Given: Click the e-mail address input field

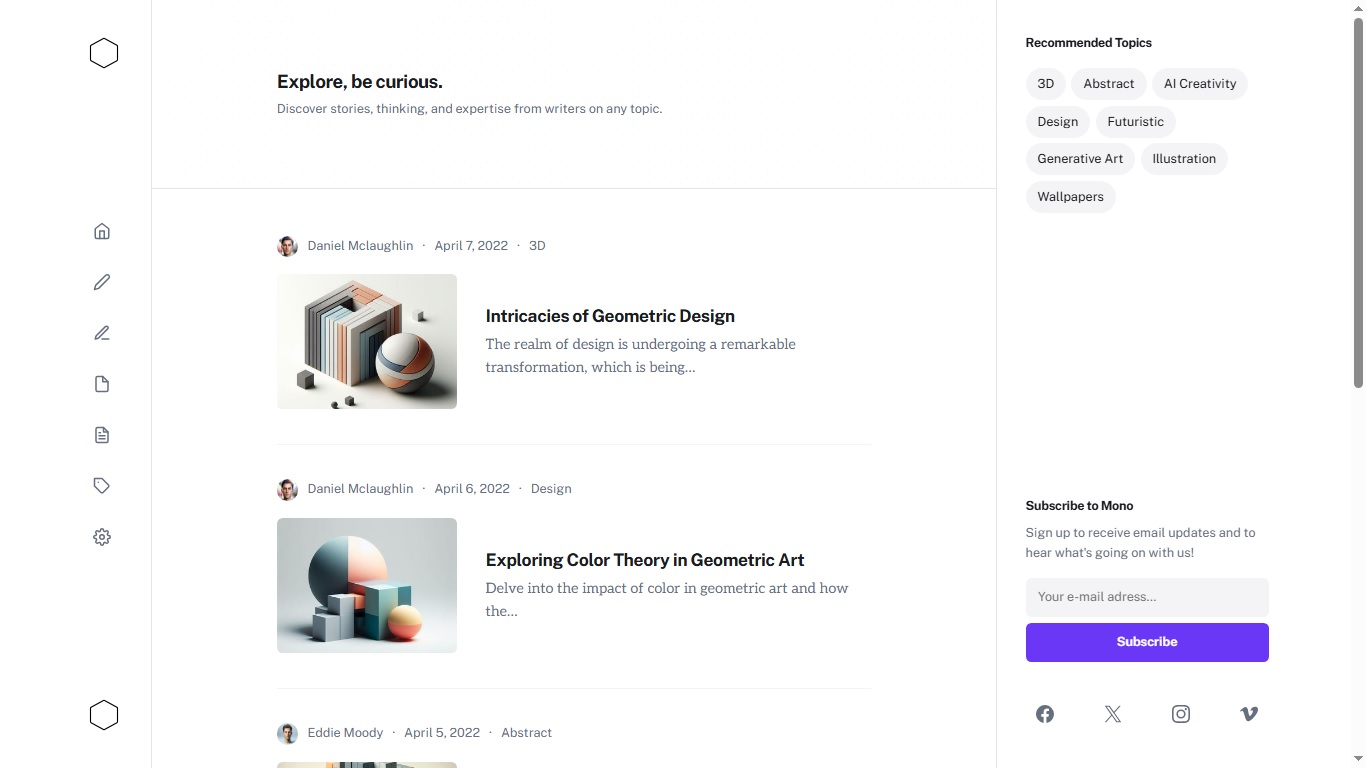Looking at the screenshot, I should point(1147,597).
